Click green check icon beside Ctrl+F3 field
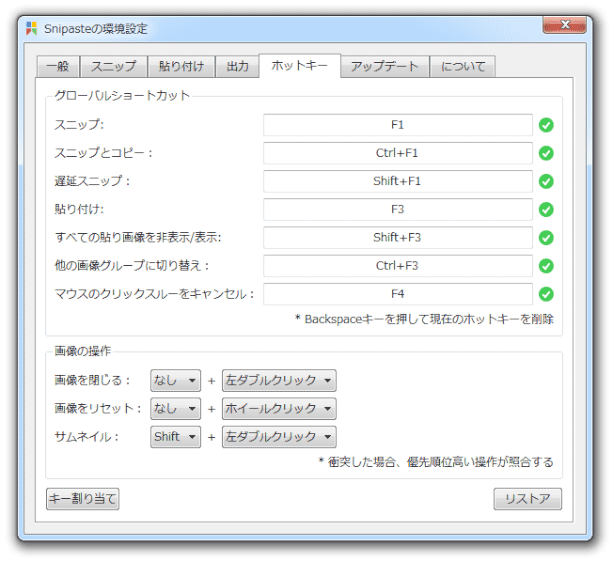The width and height of the screenshot is (613, 561). click(x=546, y=266)
